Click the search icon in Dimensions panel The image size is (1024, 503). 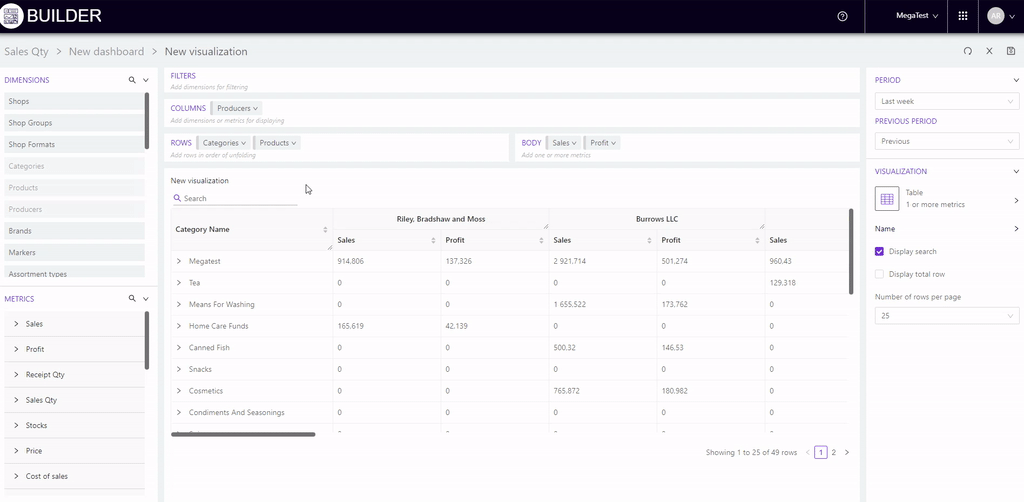point(131,80)
